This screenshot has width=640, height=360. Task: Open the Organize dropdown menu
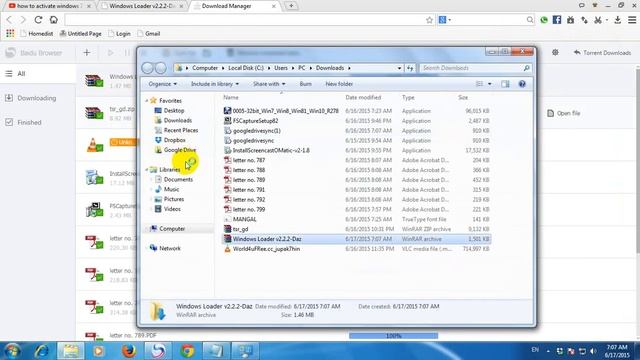(162, 84)
